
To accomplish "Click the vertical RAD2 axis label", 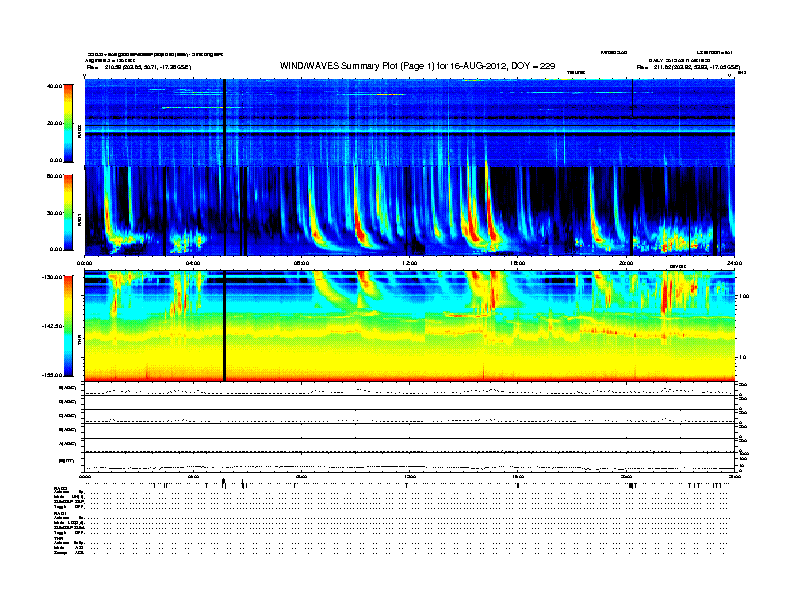I will (79, 131).
